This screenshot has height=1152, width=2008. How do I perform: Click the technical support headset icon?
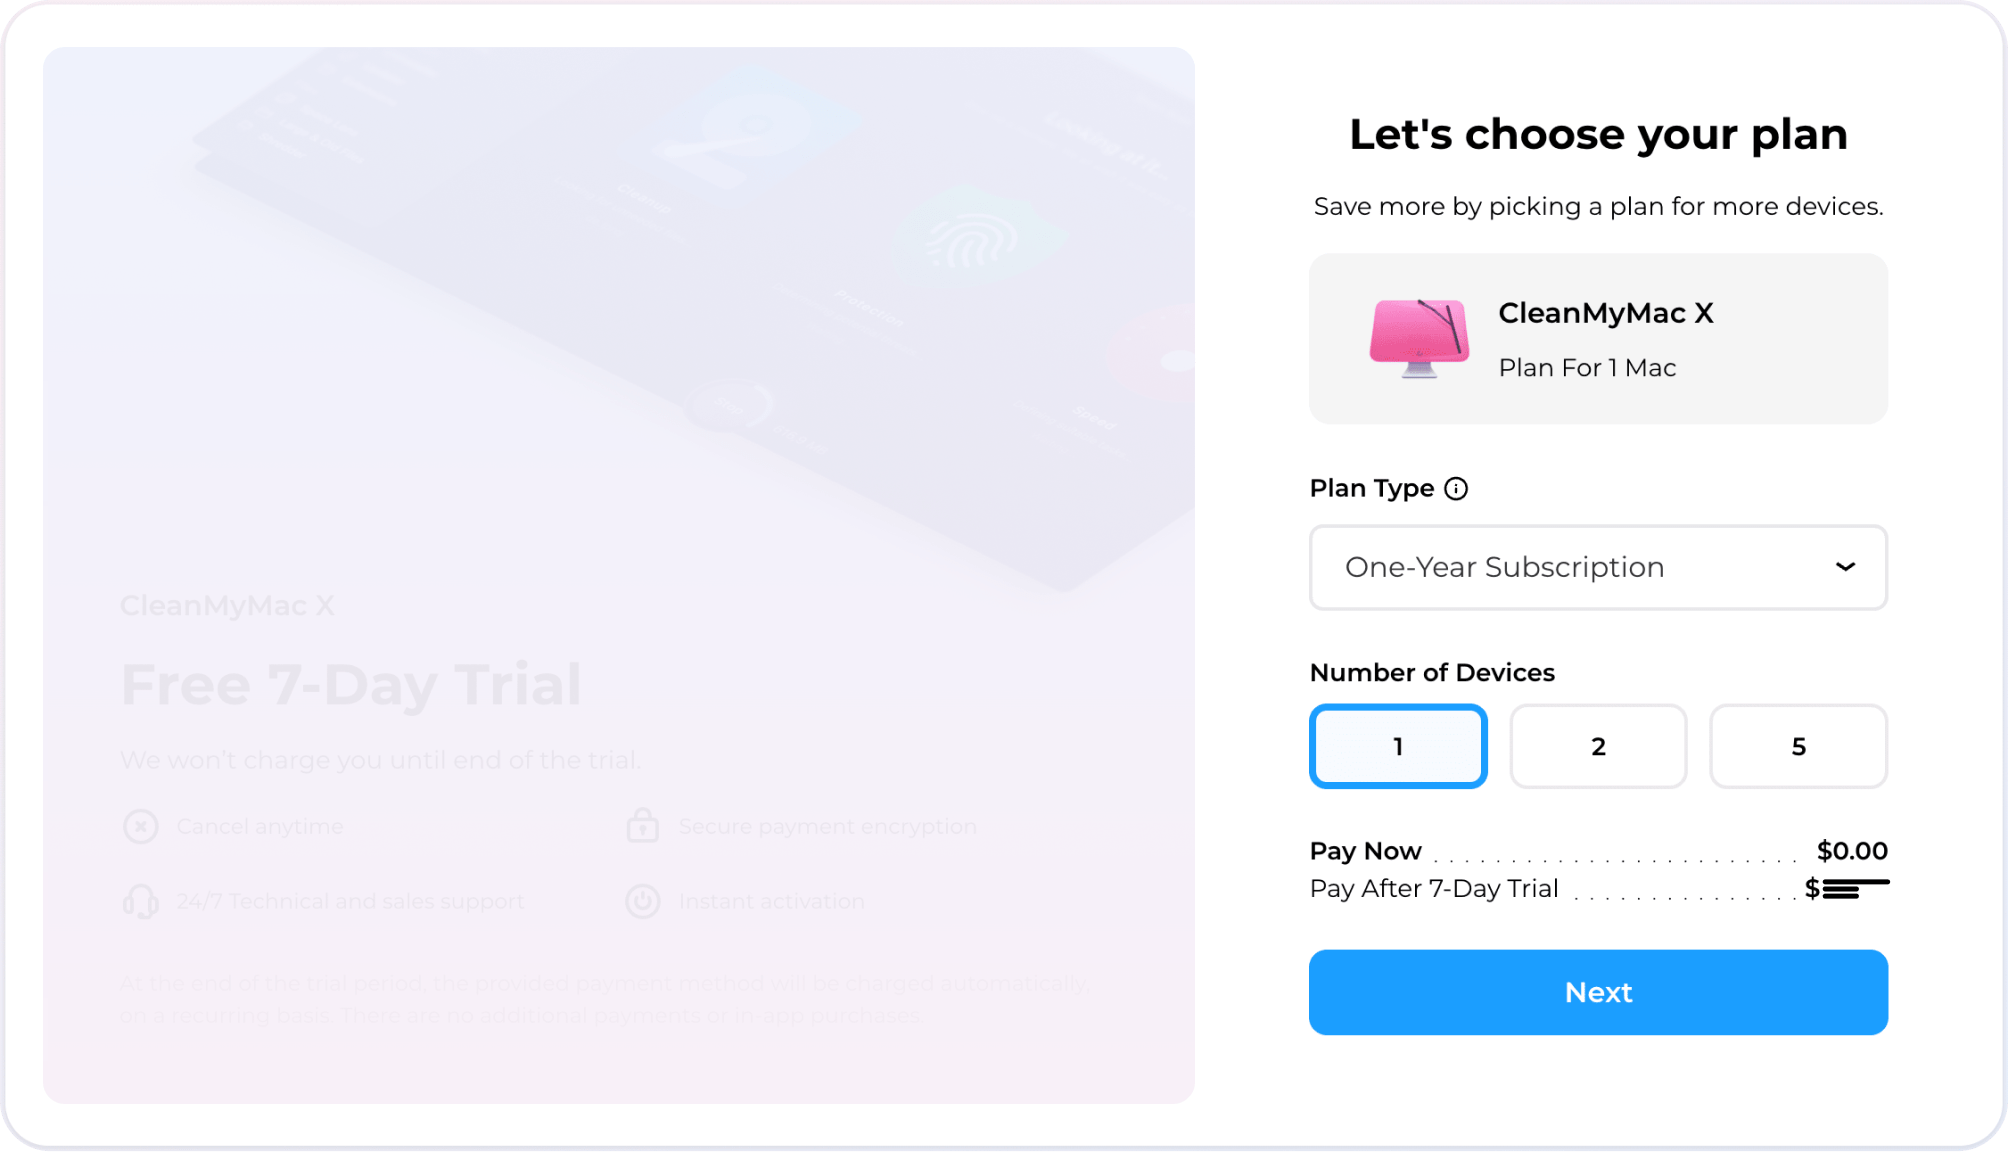click(141, 901)
